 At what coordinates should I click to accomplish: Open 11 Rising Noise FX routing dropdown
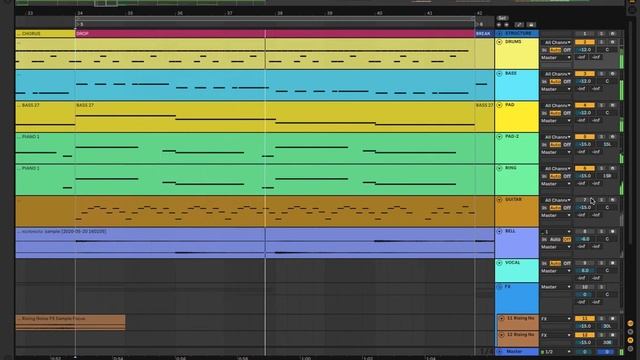click(x=556, y=319)
